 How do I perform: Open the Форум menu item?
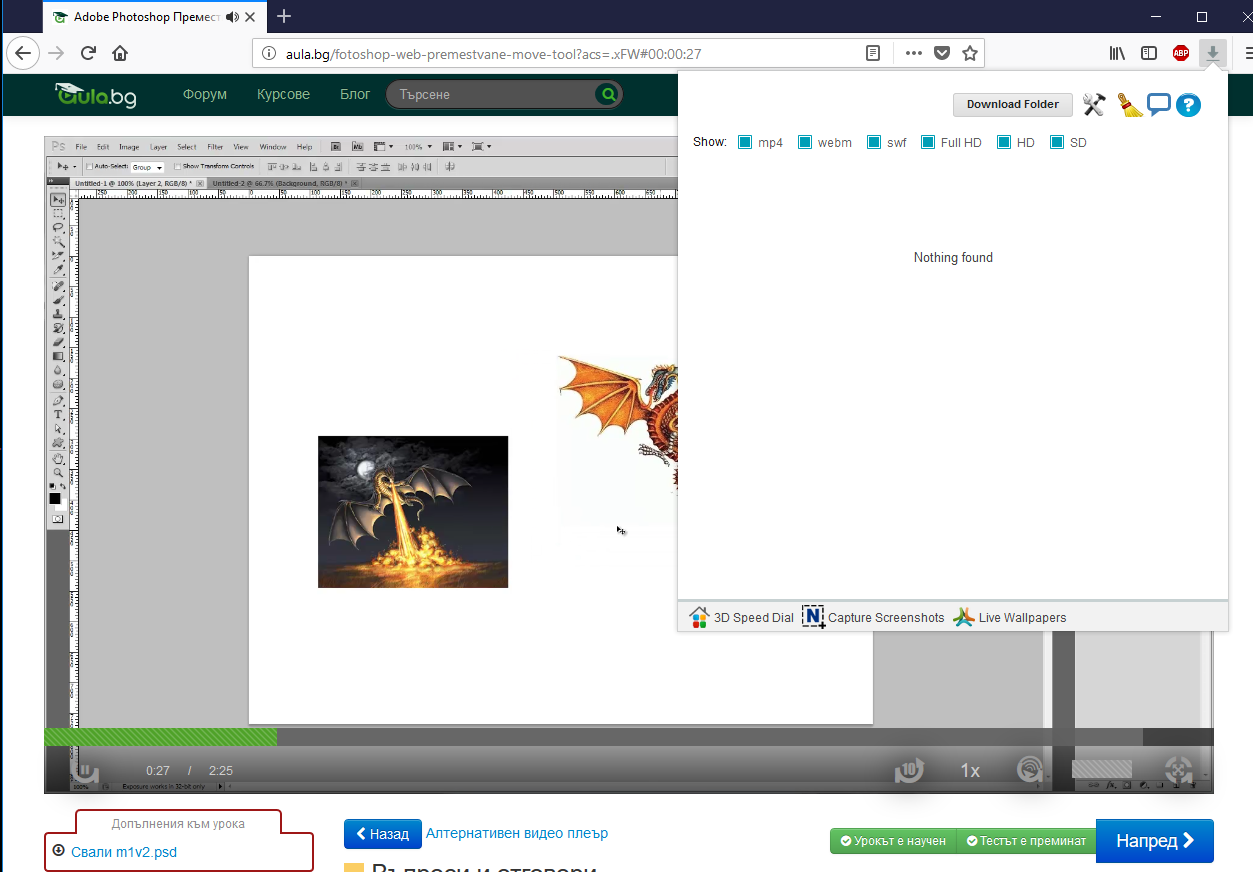[205, 94]
